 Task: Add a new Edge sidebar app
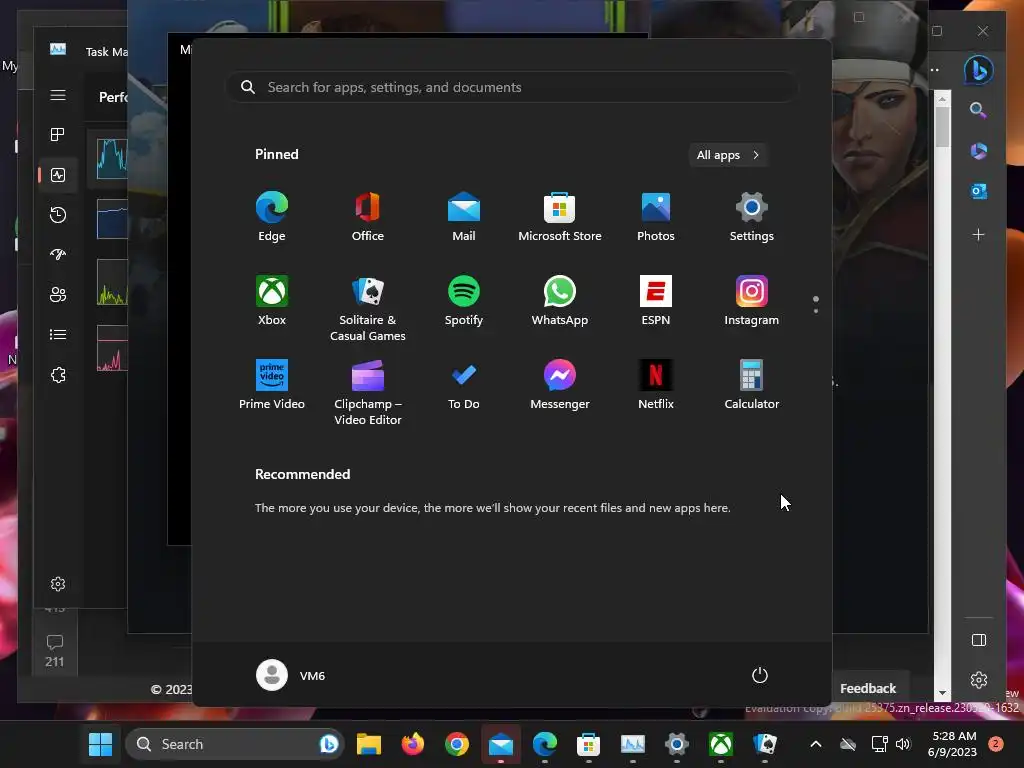click(x=978, y=234)
